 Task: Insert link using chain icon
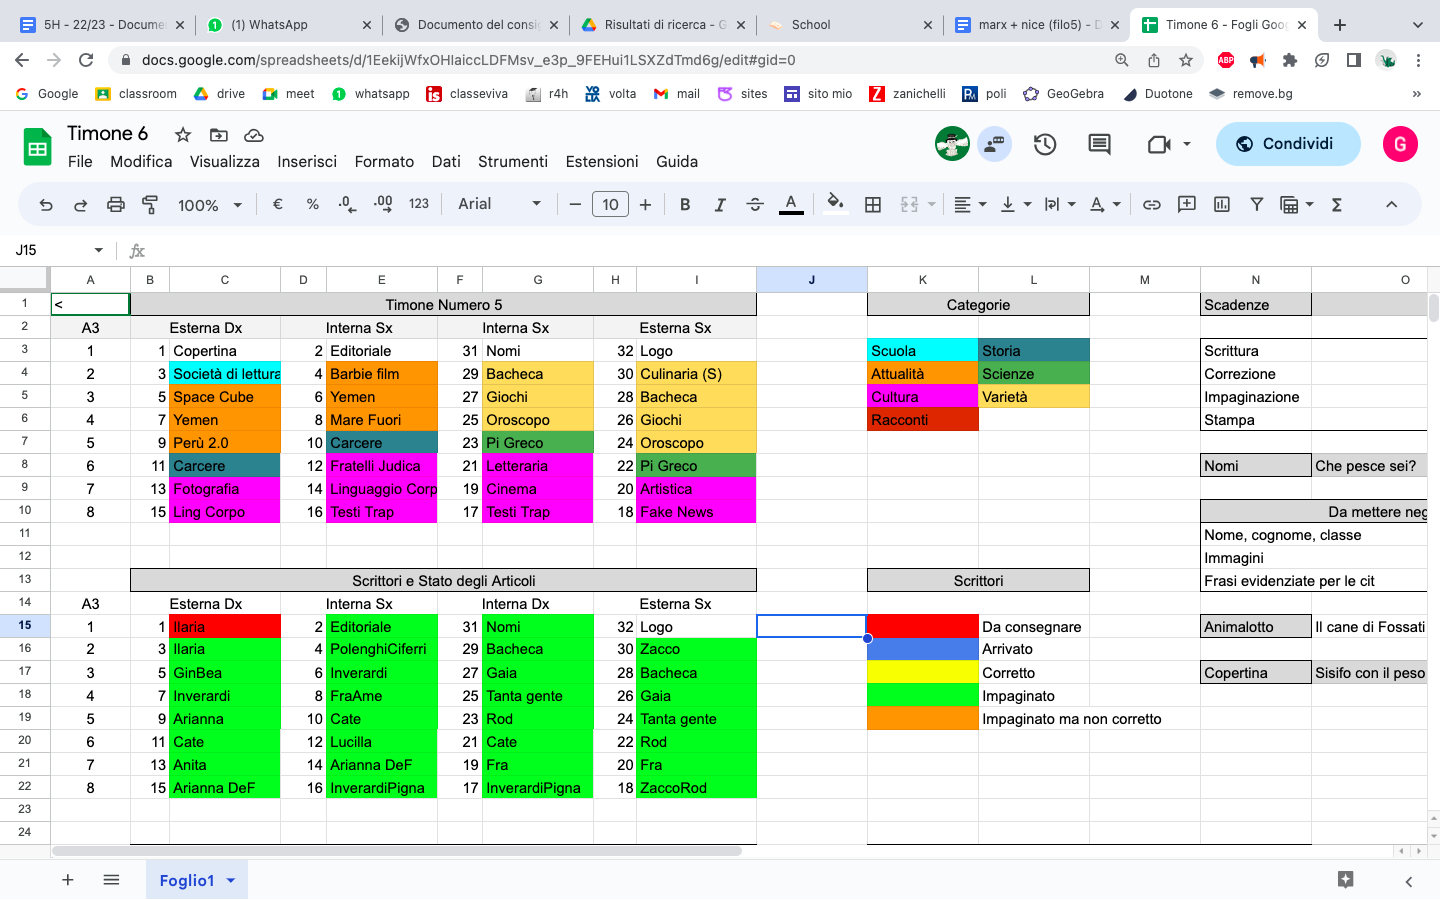(1152, 204)
